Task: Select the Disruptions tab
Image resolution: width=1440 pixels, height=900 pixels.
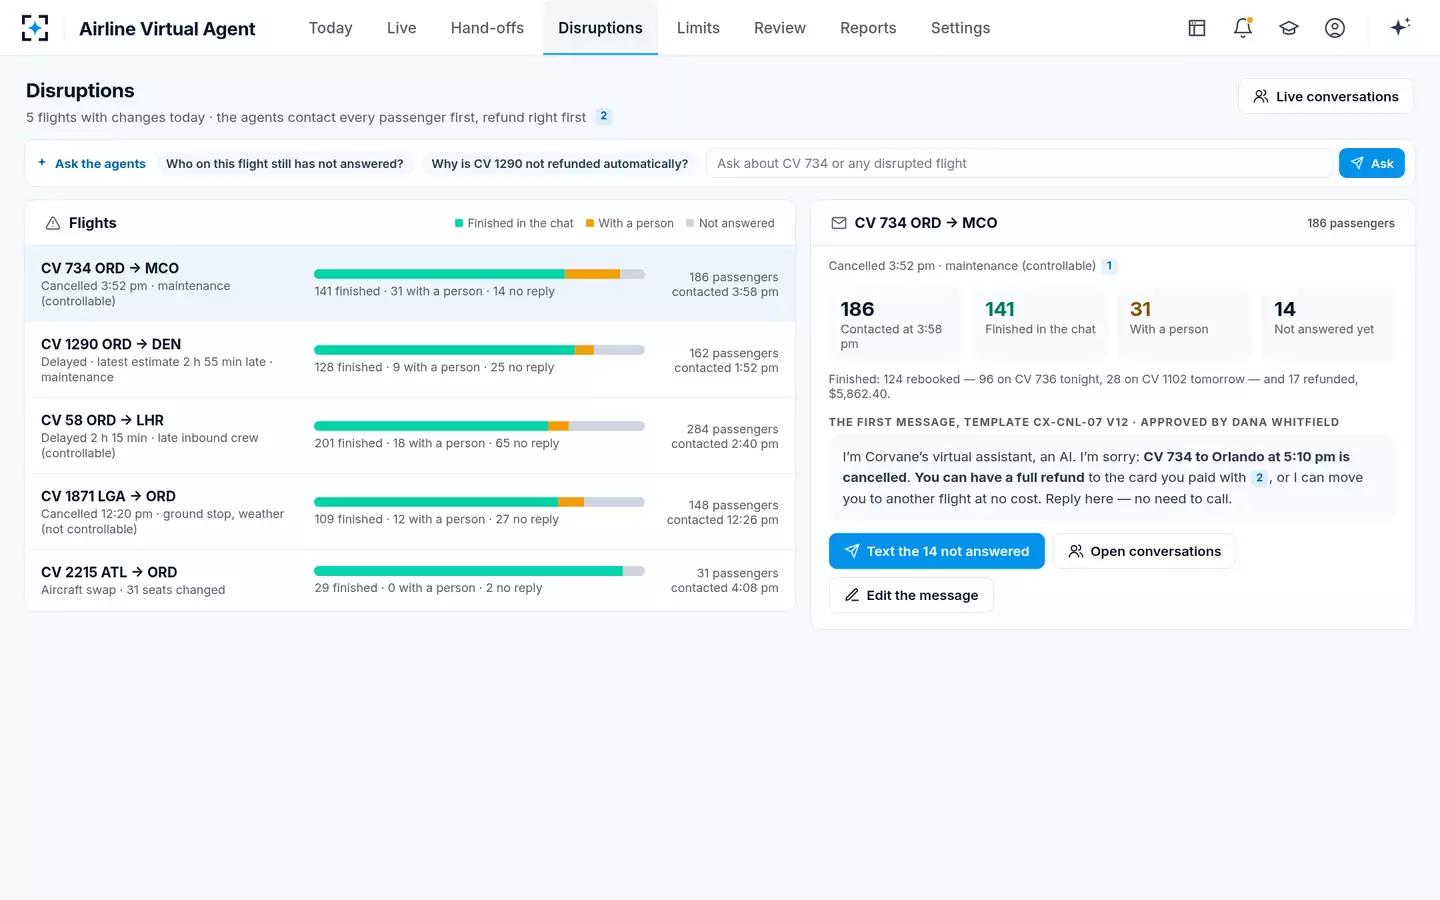Action: click(600, 28)
